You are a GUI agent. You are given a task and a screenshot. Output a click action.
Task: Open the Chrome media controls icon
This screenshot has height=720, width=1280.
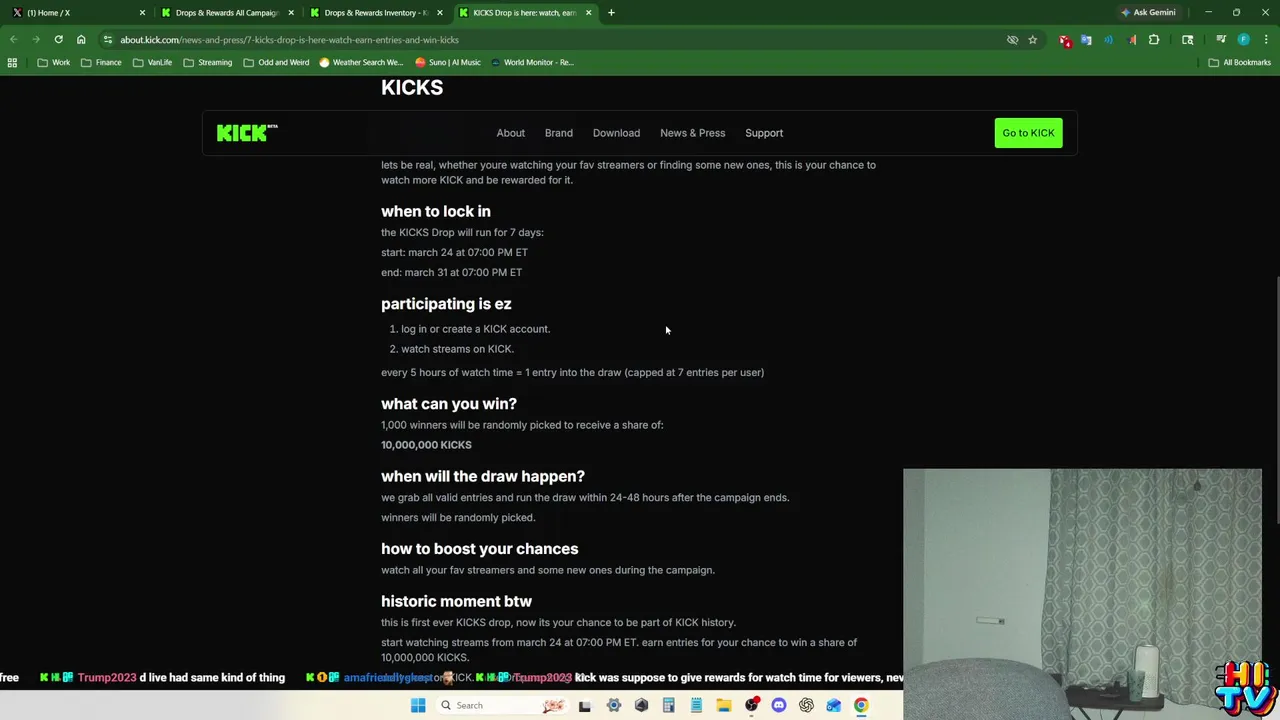pyautogui.click(x=1221, y=40)
